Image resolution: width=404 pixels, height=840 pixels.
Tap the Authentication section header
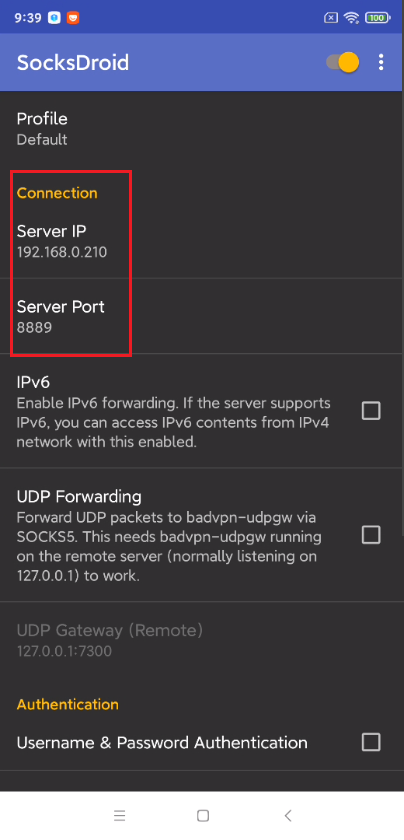(68, 704)
